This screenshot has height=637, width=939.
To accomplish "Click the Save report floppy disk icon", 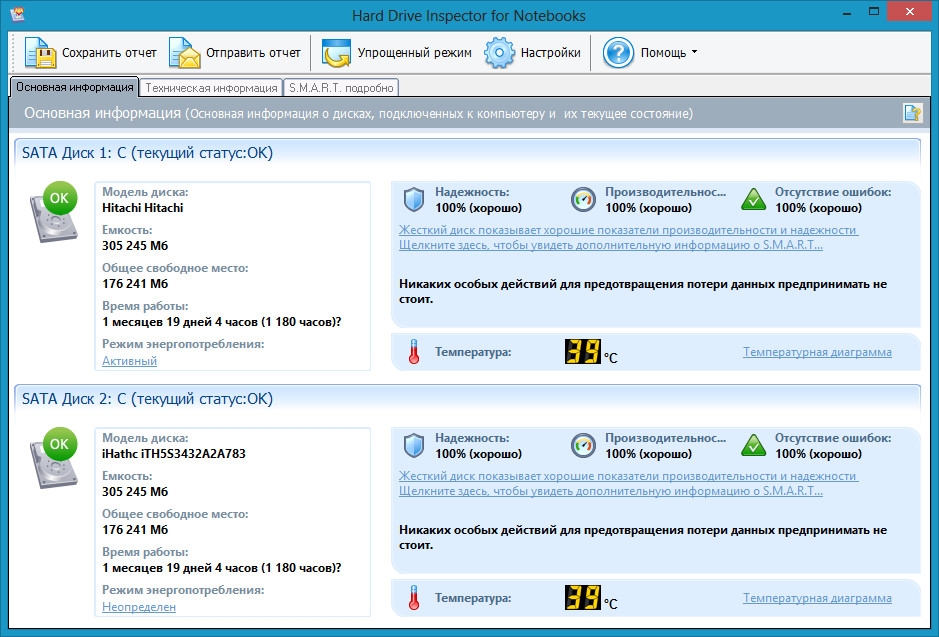I will tap(41, 52).
